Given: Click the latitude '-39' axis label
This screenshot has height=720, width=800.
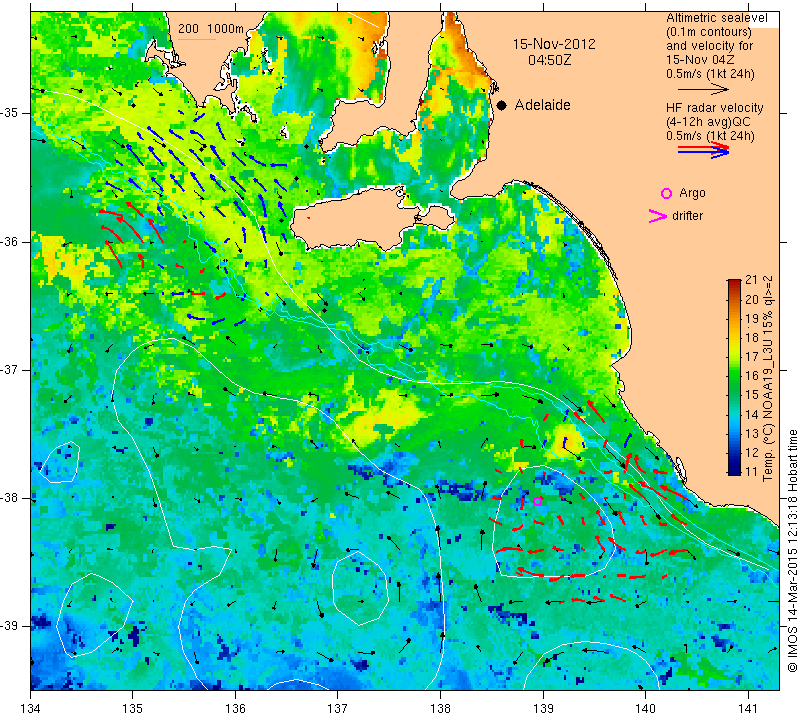Looking at the screenshot, I should pos(10,626).
